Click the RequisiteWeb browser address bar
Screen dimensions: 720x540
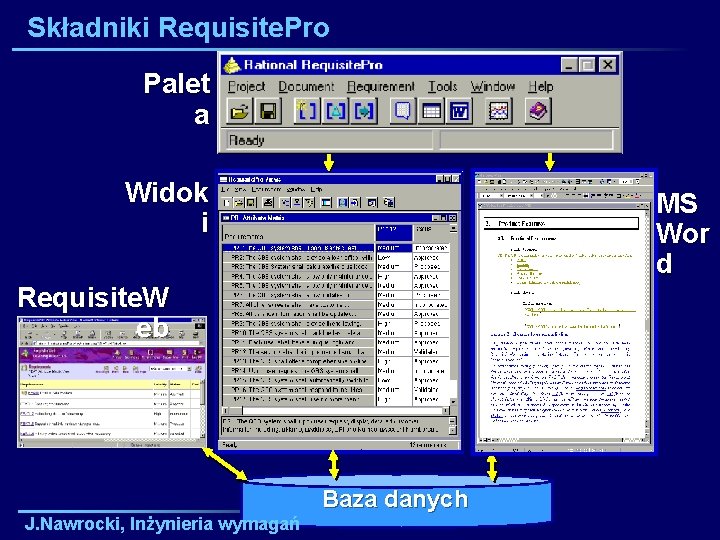(x=117, y=343)
